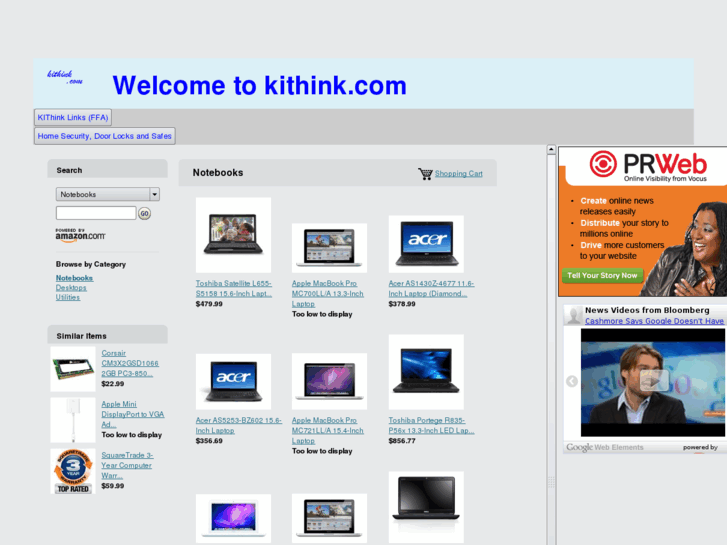Open Home Security, Door Locks and Safes
Viewport: 727px width, 545px height.
click(x=104, y=136)
